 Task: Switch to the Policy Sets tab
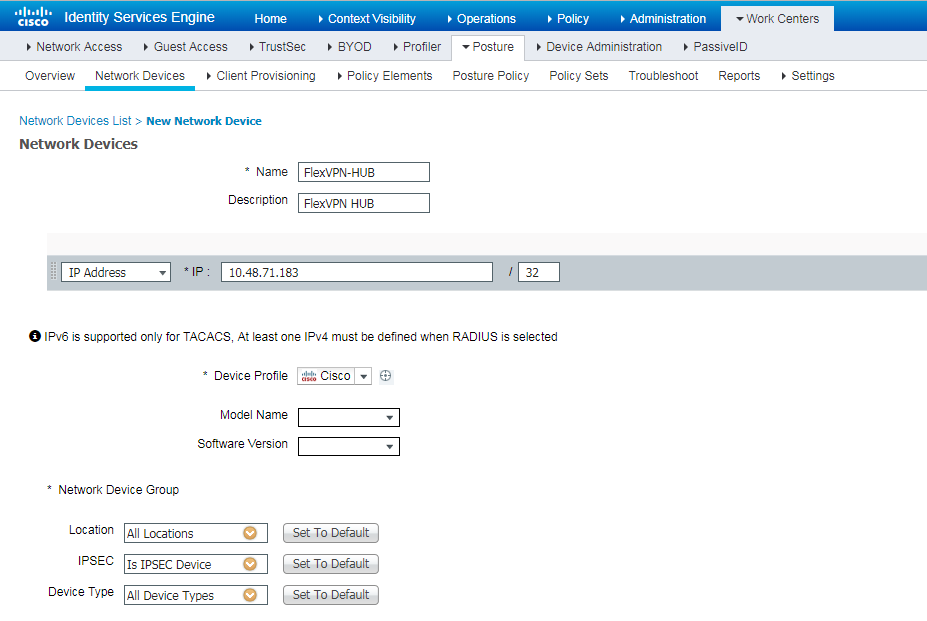[x=579, y=76]
